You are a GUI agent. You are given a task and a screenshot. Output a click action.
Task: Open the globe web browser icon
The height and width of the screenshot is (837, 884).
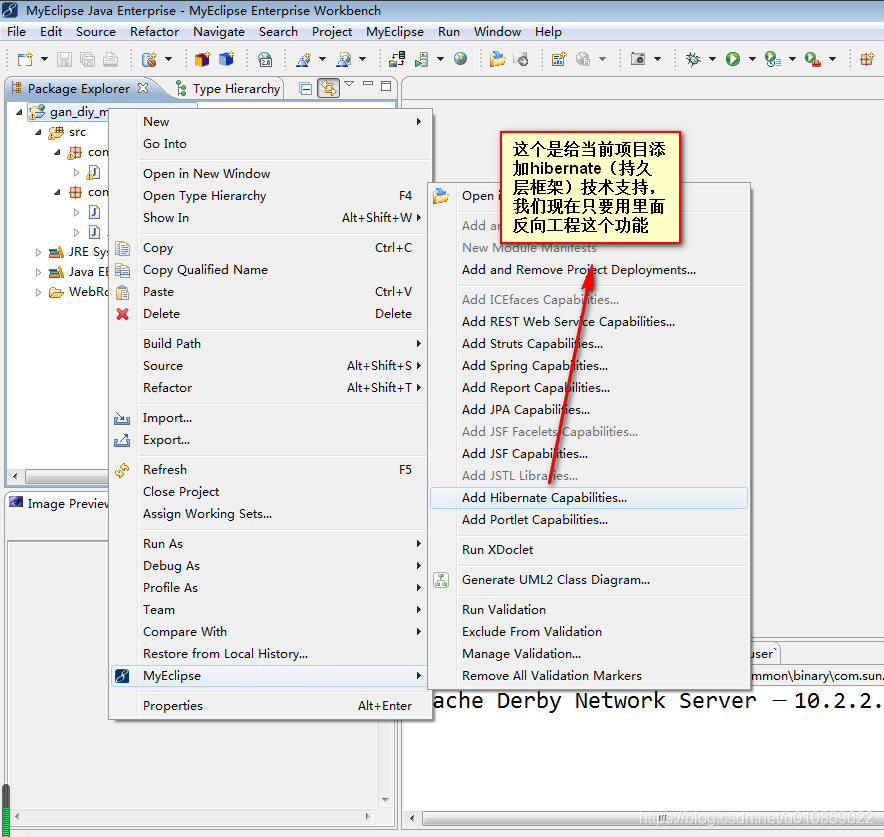tap(461, 59)
